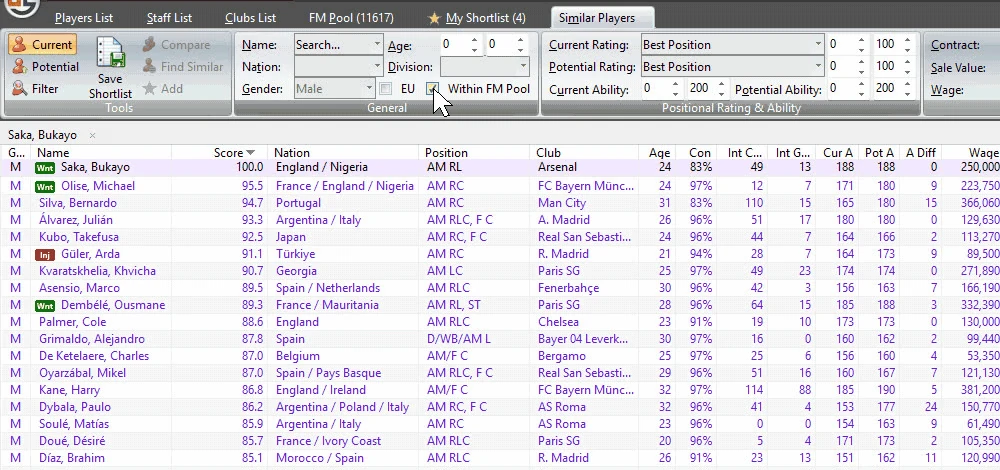Open the Name search dropdown
The image size is (1000, 470).
(377, 45)
